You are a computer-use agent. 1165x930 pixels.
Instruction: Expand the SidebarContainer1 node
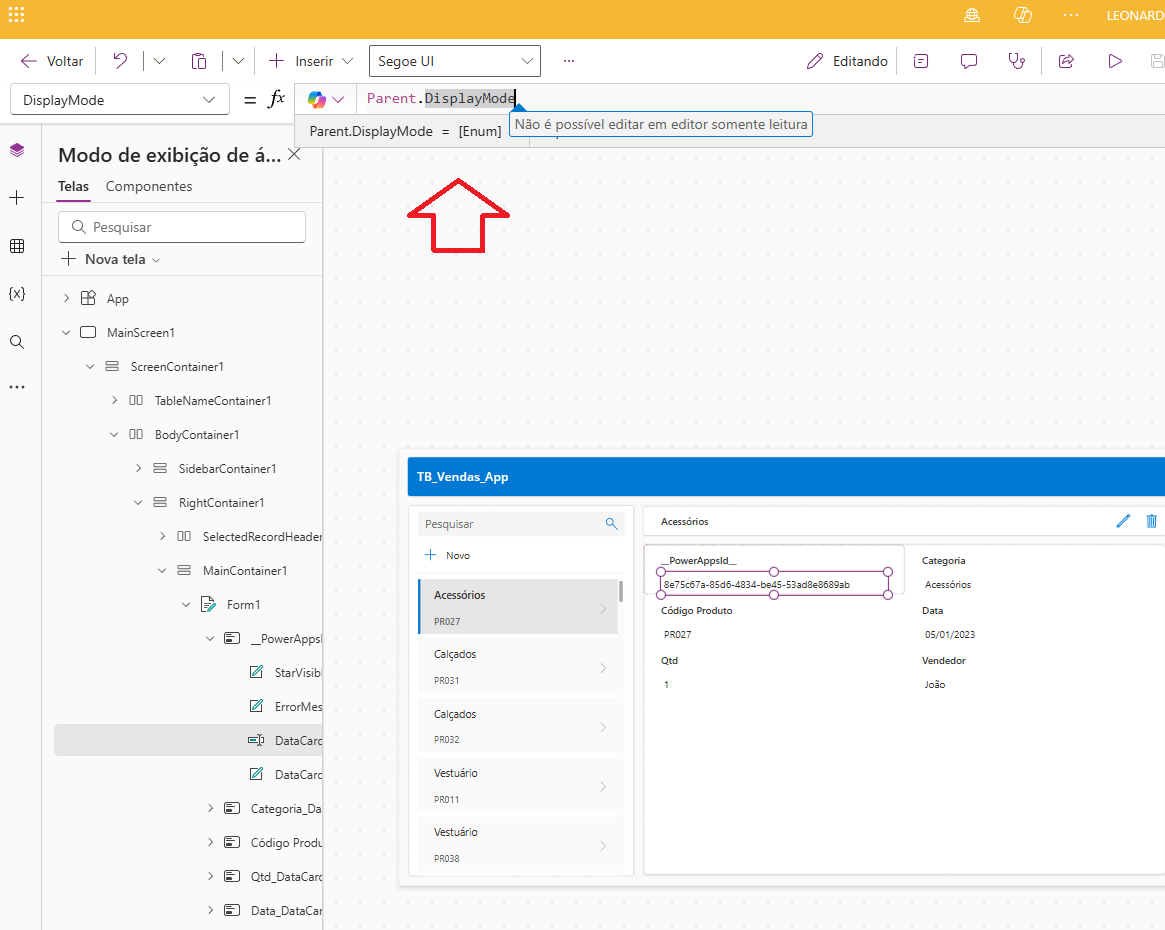pos(138,468)
